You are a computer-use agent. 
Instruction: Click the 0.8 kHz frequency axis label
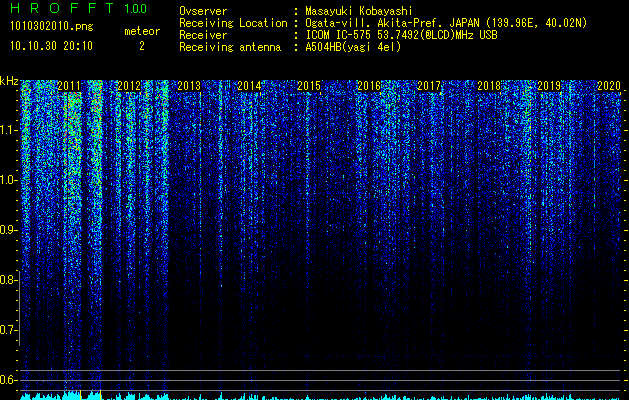click(x=8, y=280)
